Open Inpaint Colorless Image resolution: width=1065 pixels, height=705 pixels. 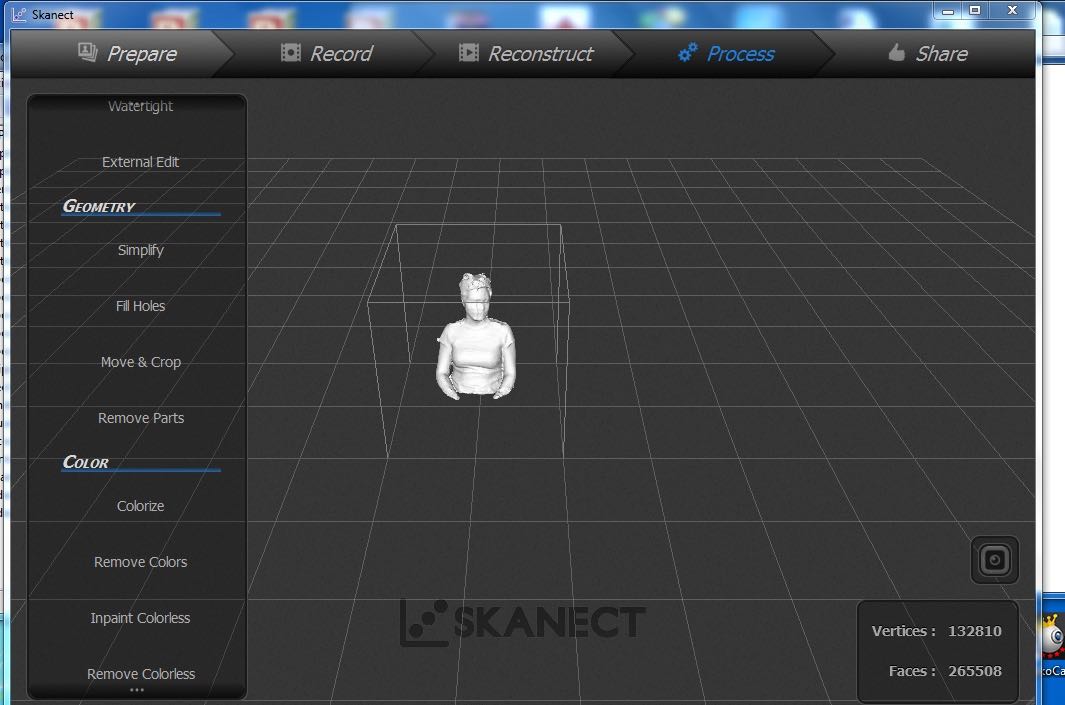point(140,618)
